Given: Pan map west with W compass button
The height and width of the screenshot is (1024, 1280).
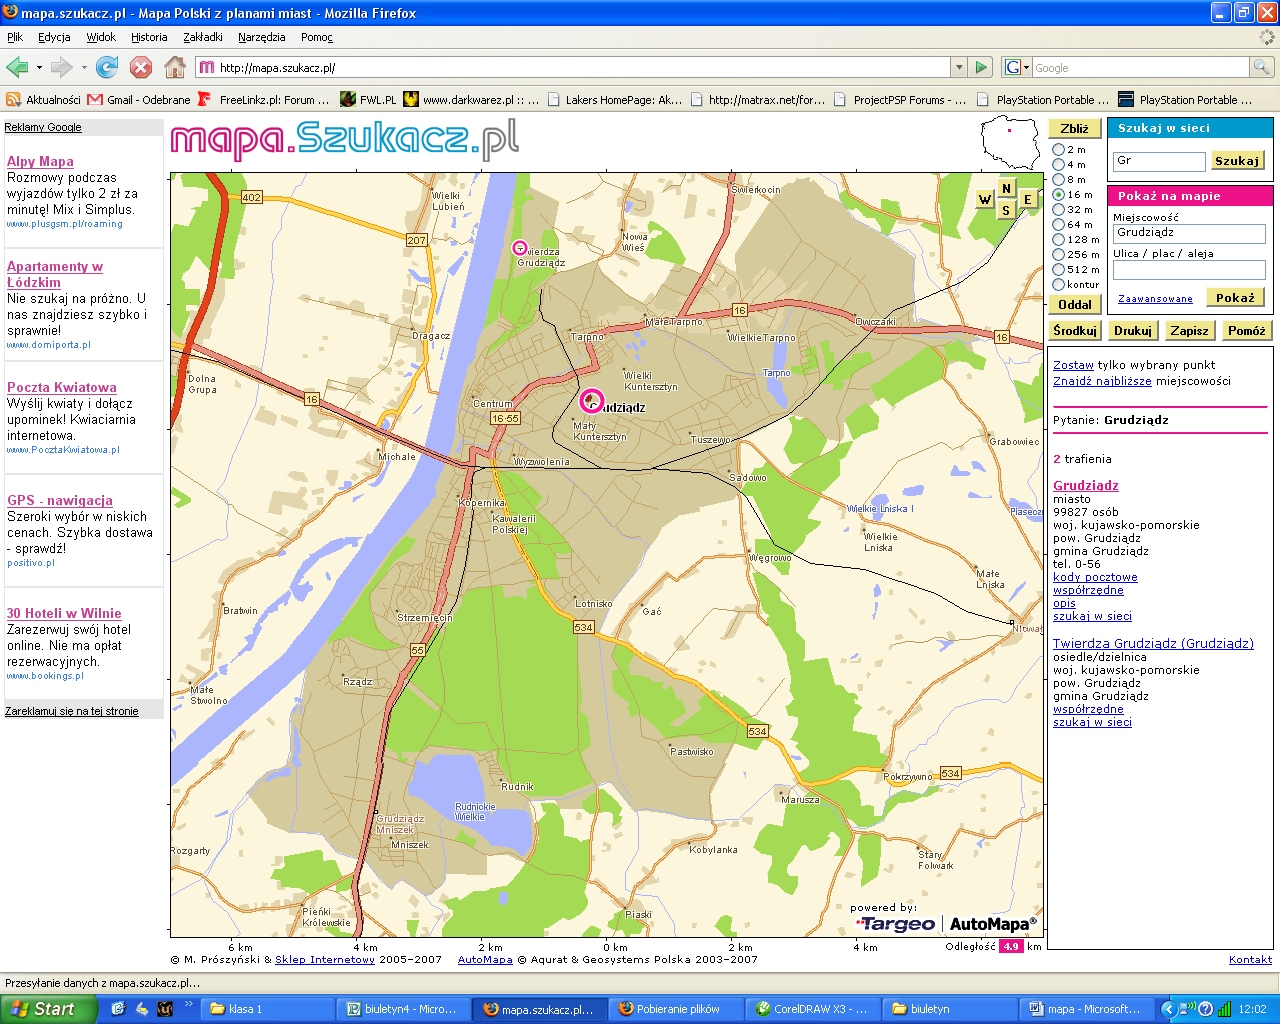Looking at the screenshot, I should point(985,200).
